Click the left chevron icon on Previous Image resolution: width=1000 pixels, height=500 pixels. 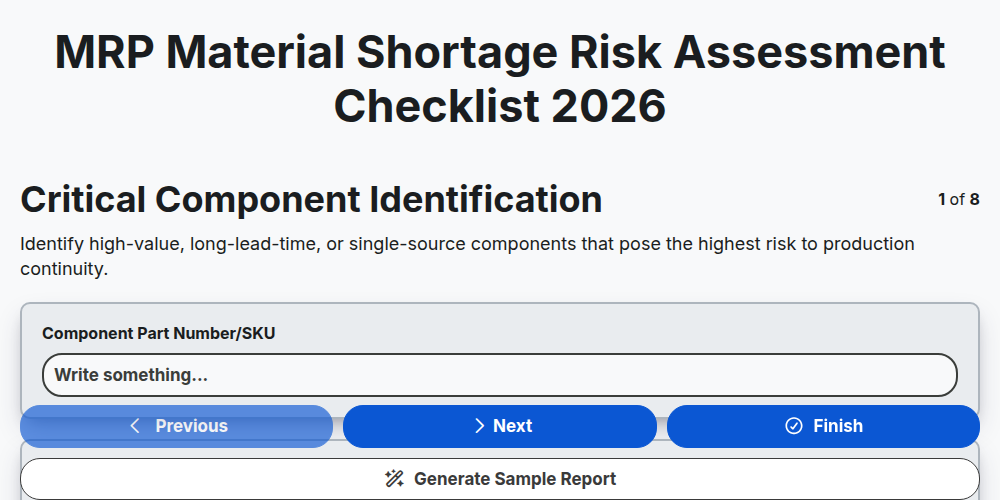pos(135,426)
